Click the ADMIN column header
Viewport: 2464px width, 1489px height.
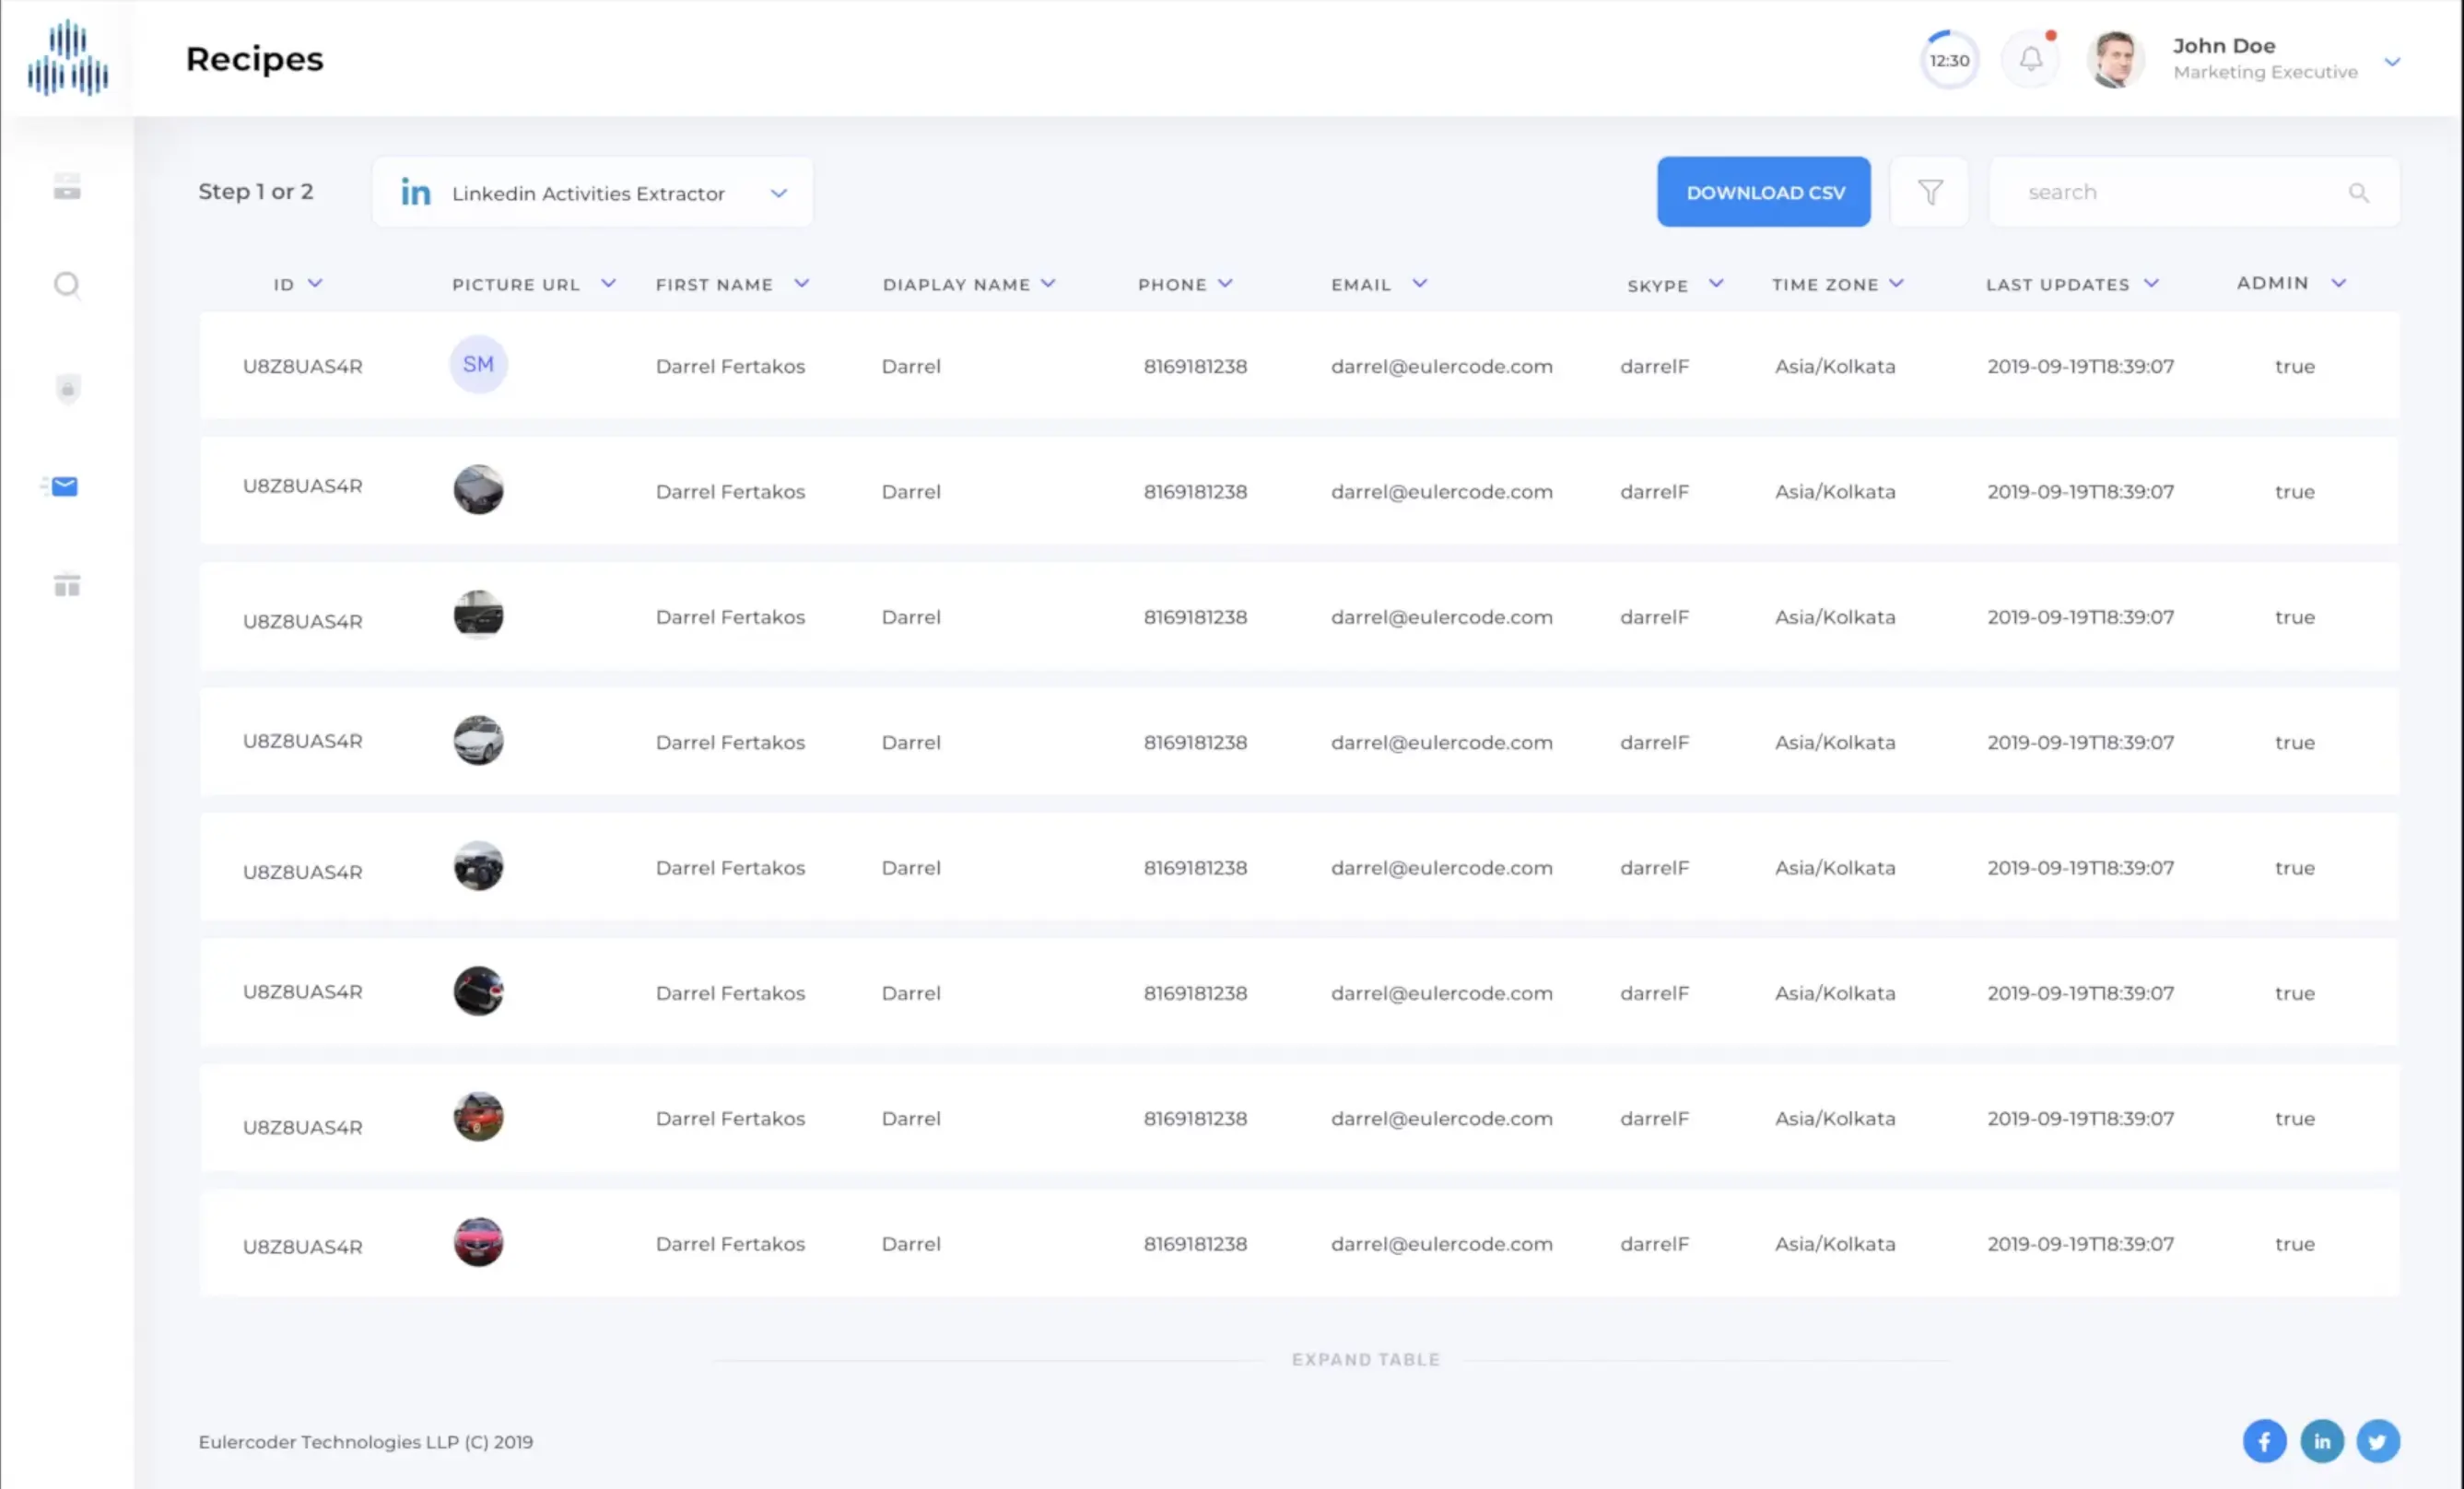2272,284
